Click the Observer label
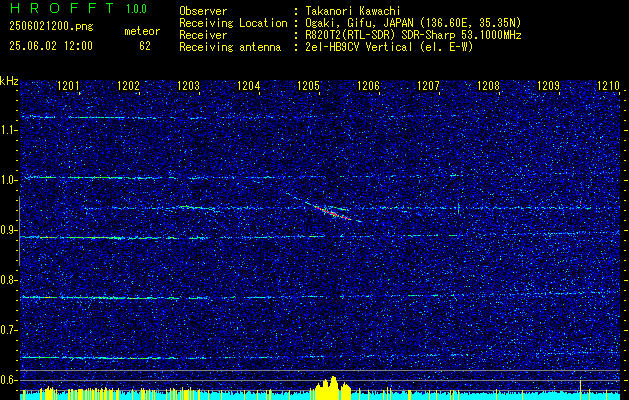This screenshot has height=400, width=629. click(x=203, y=11)
